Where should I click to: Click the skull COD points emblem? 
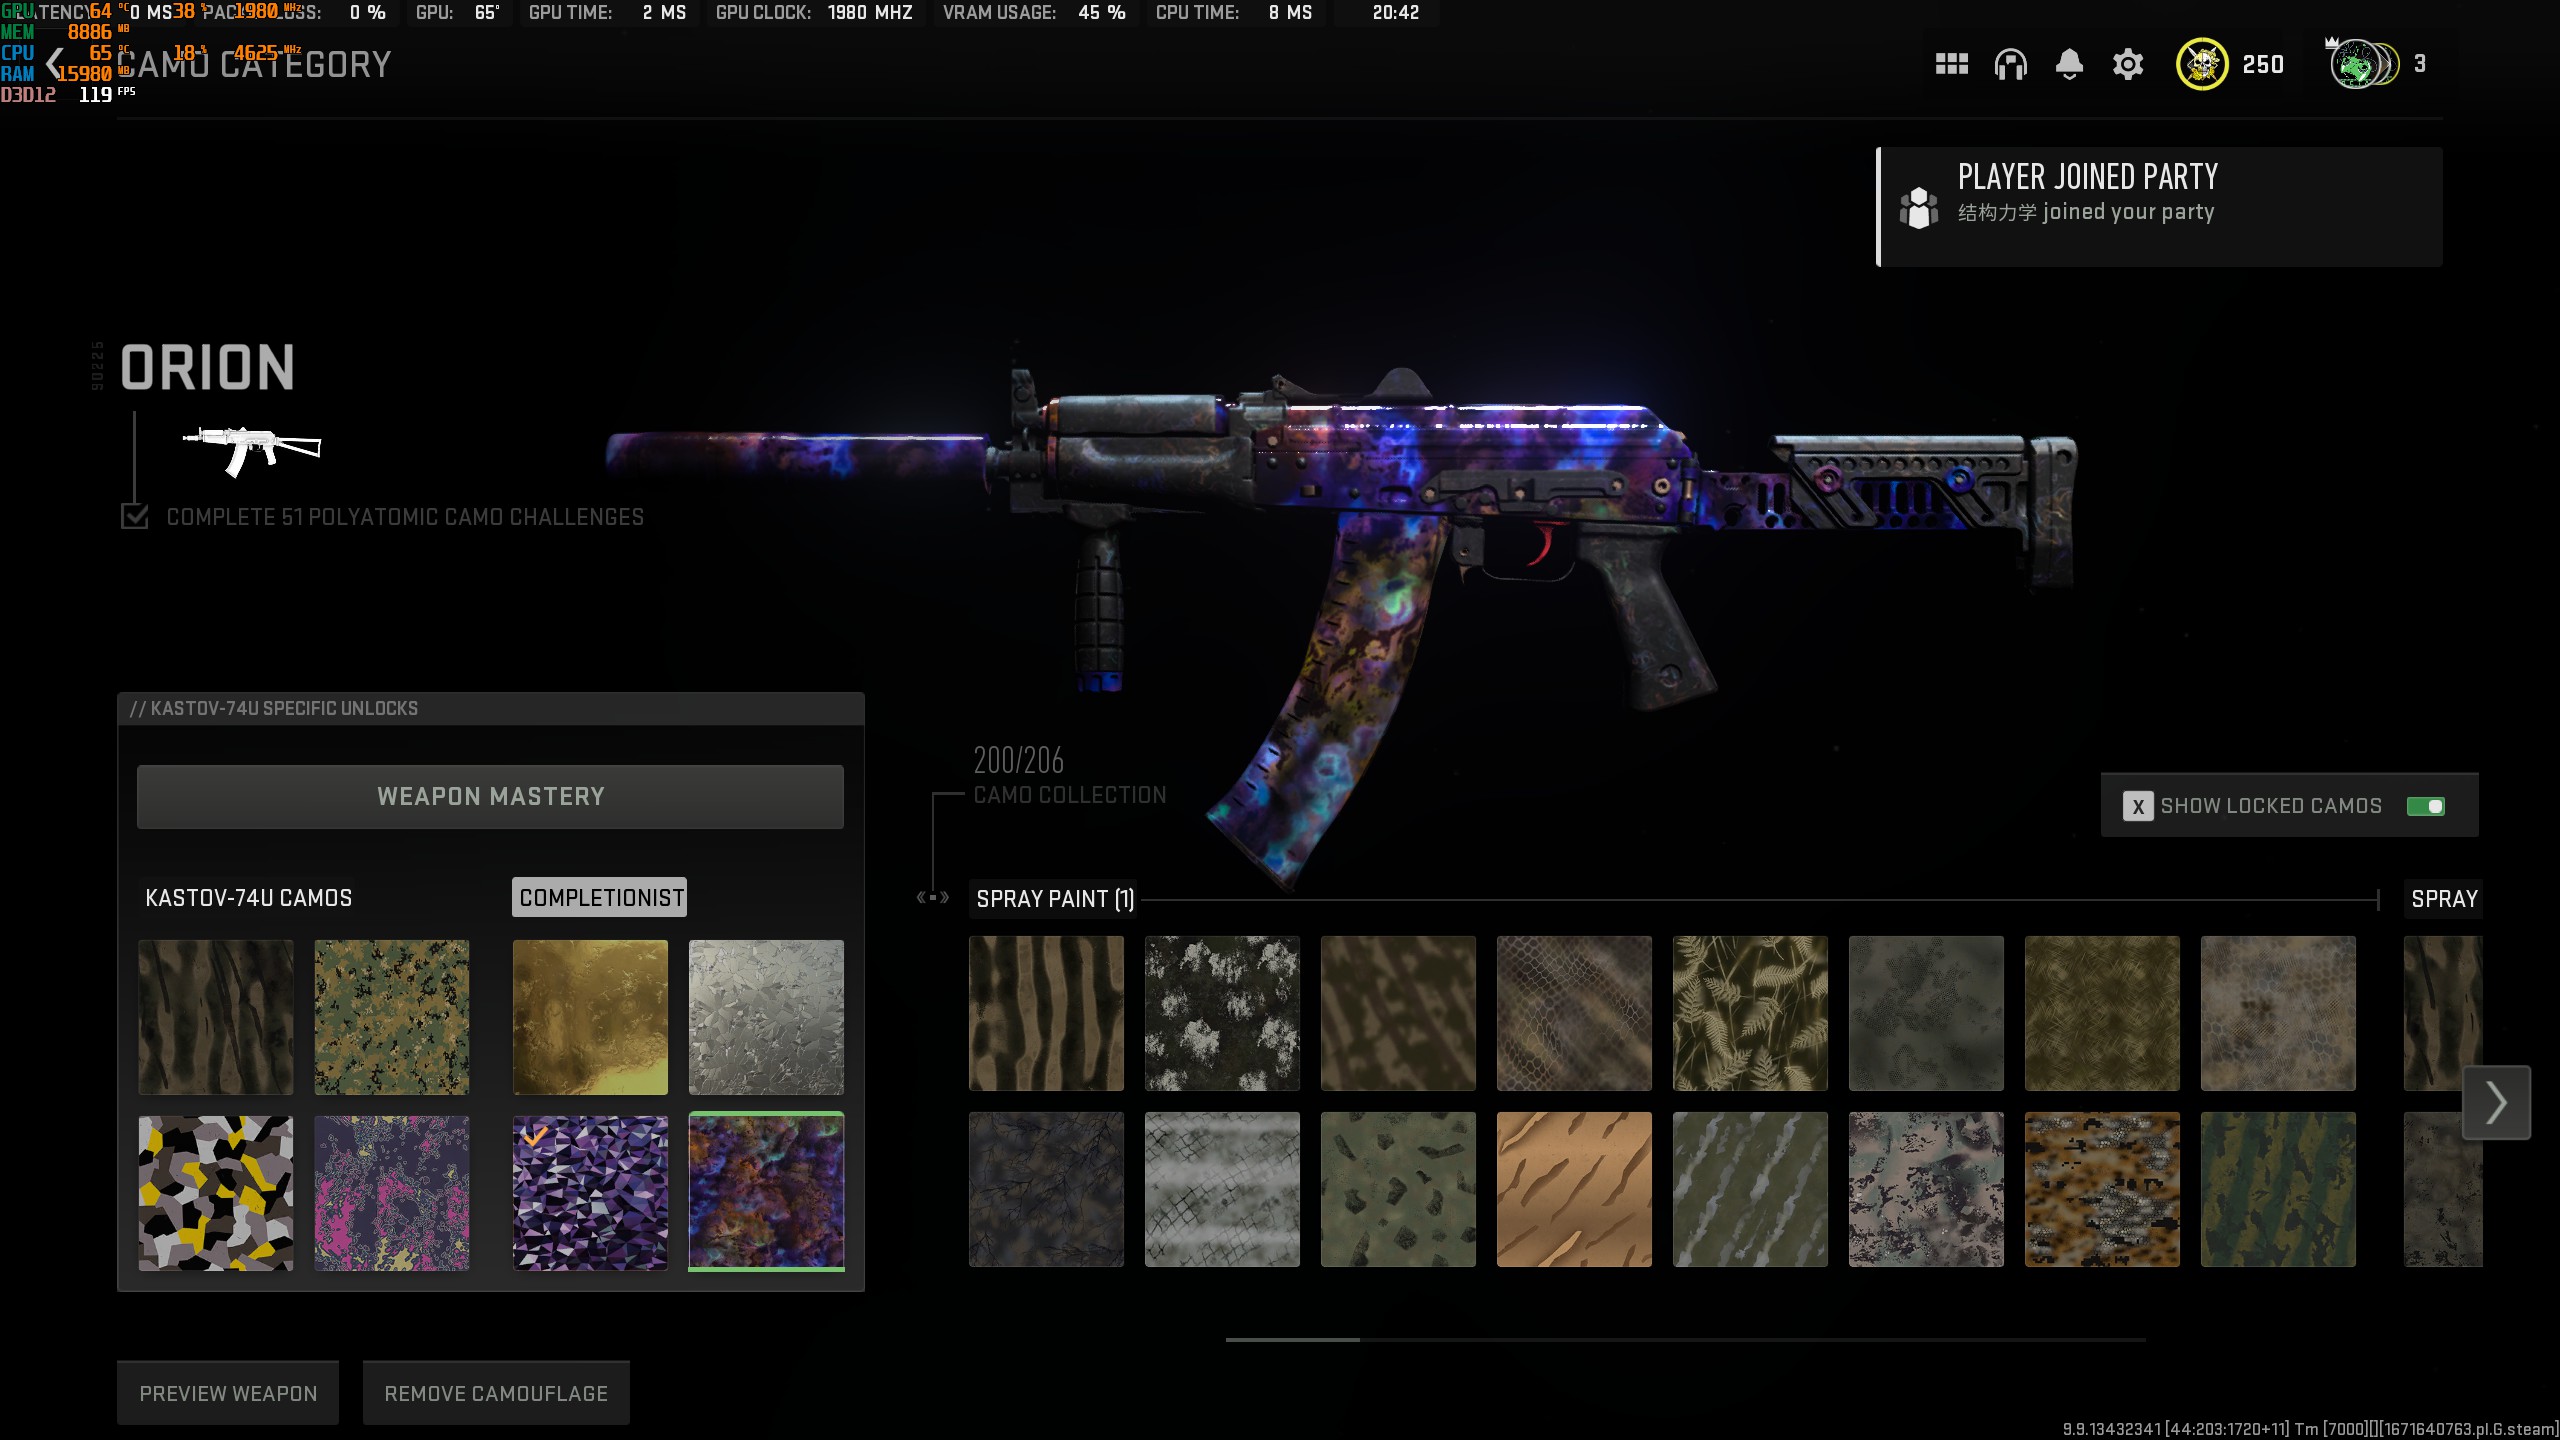2201,65
